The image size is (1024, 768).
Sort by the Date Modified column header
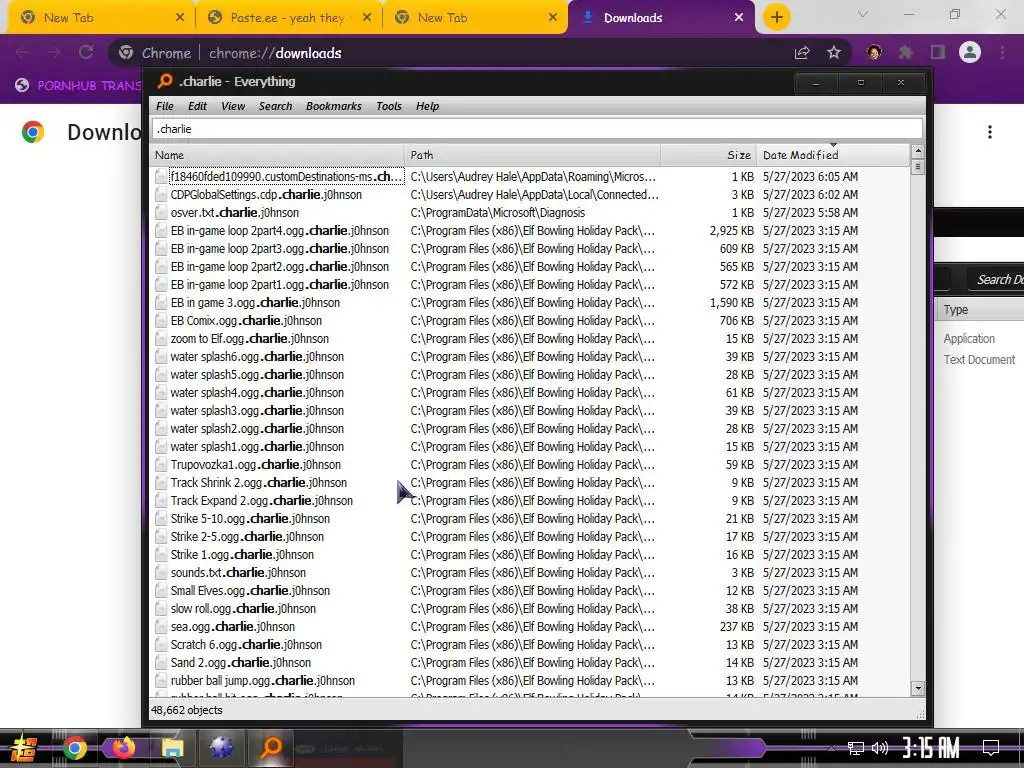(x=833, y=155)
